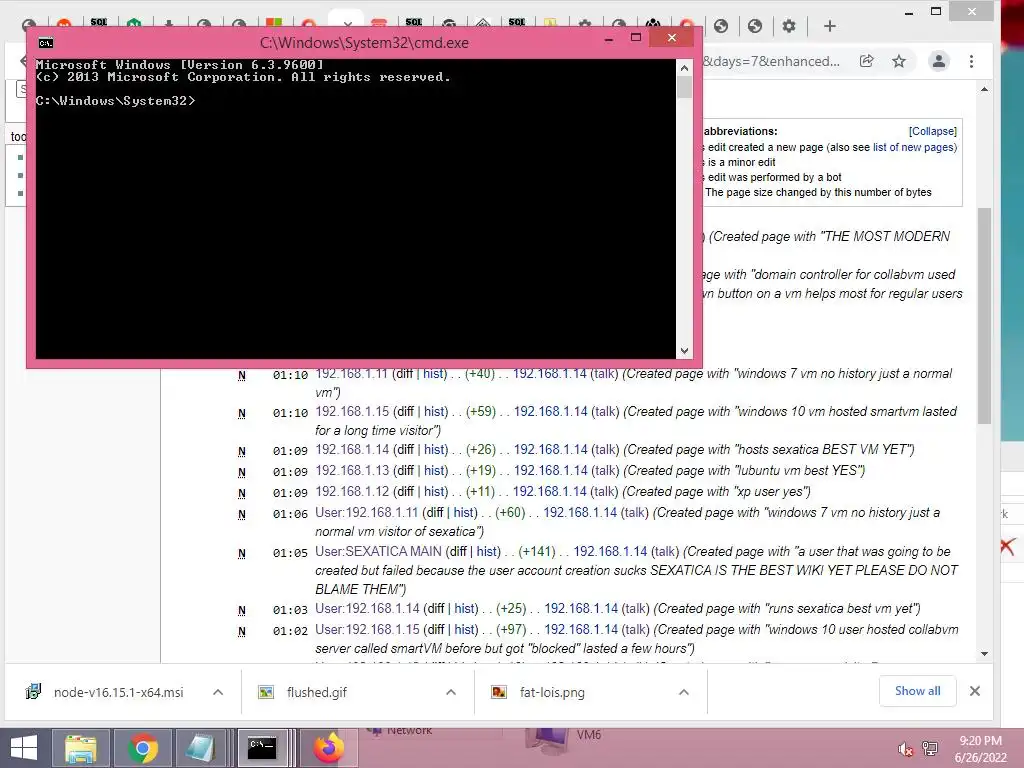This screenshot has height=768, width=1024.
Task: Click editor 192.168.1.14 in the +97 row
Action: coord(581,630)
